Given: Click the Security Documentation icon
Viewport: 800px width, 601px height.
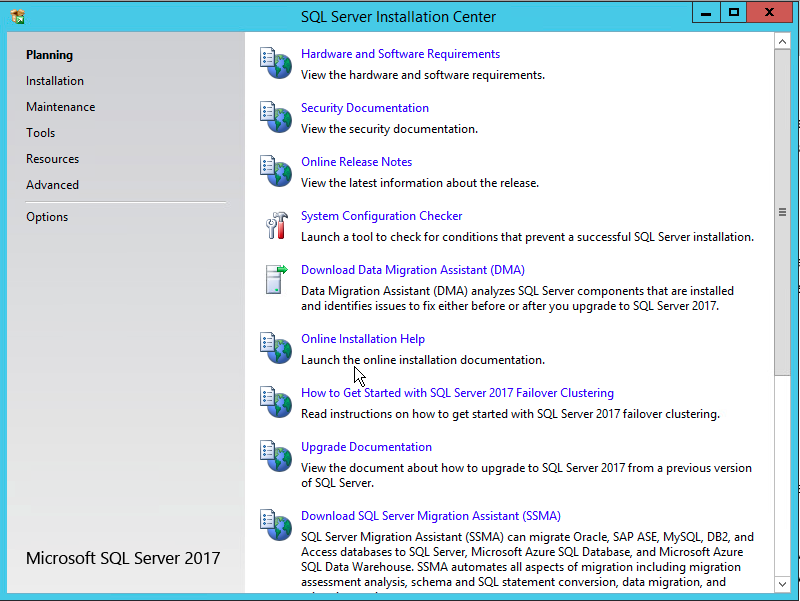Looking at the screenshot, I should click(x=275, y=117).
